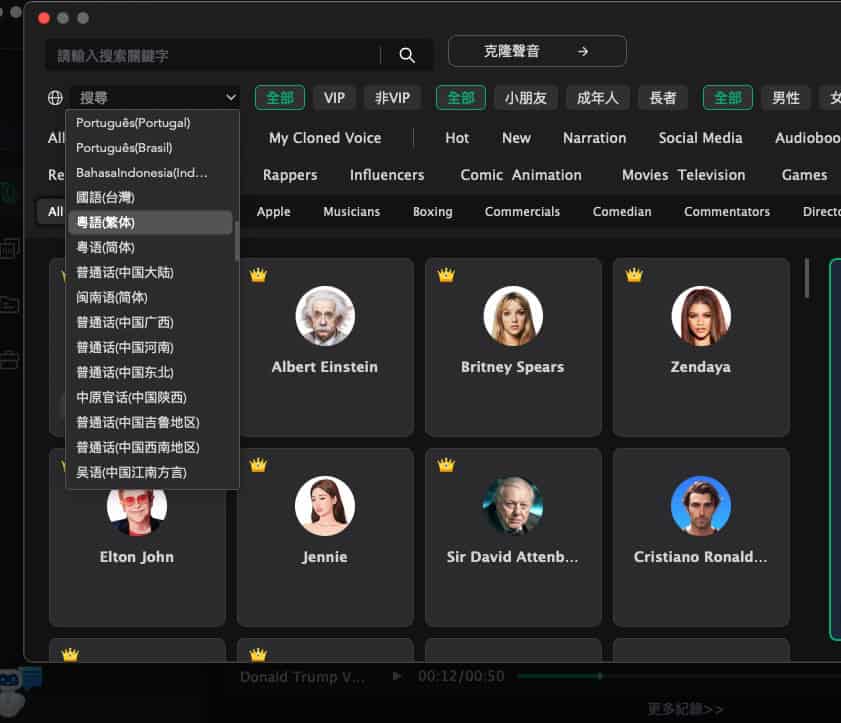This screenshot has width=841, height=723.
Task: Click the crown icon on Albert Einstein card
Action: [x=258, y=275]
